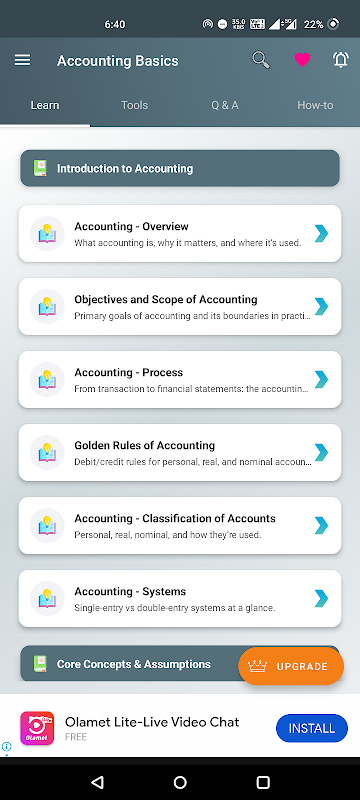Tap the chevron next to Accounting - Systems

coord(321,598)
